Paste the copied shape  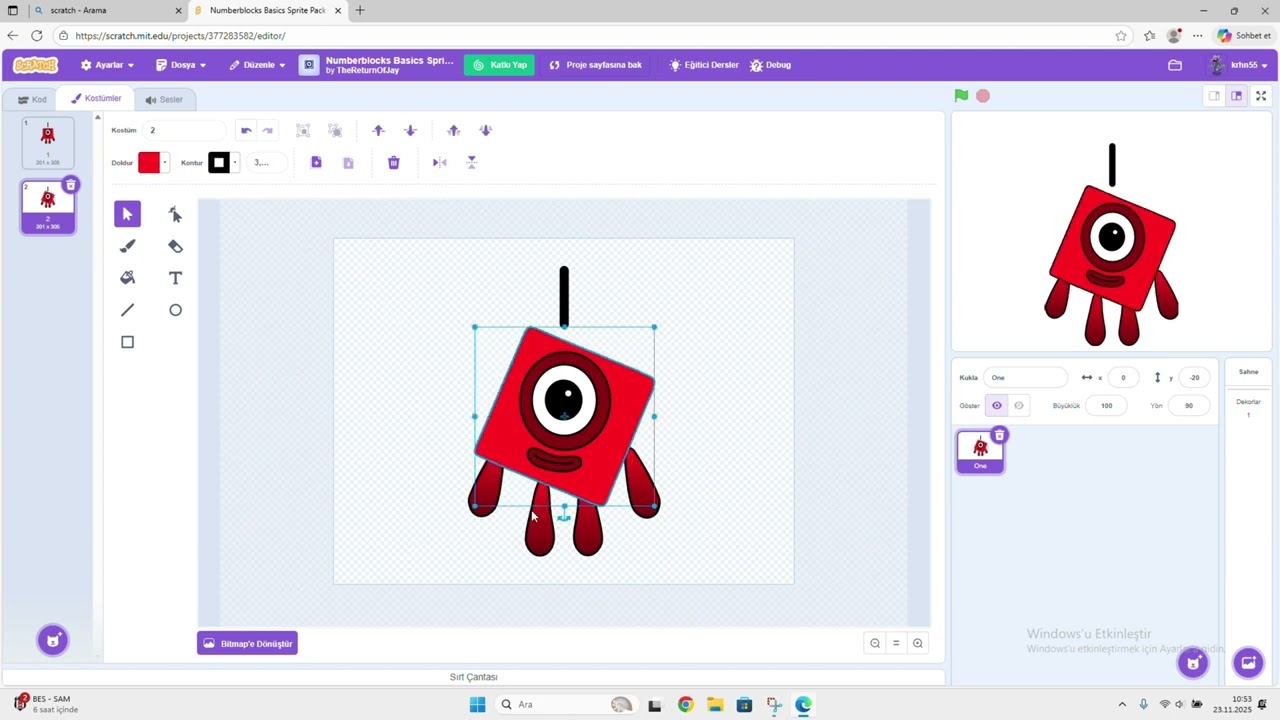[x=348, y=162]
